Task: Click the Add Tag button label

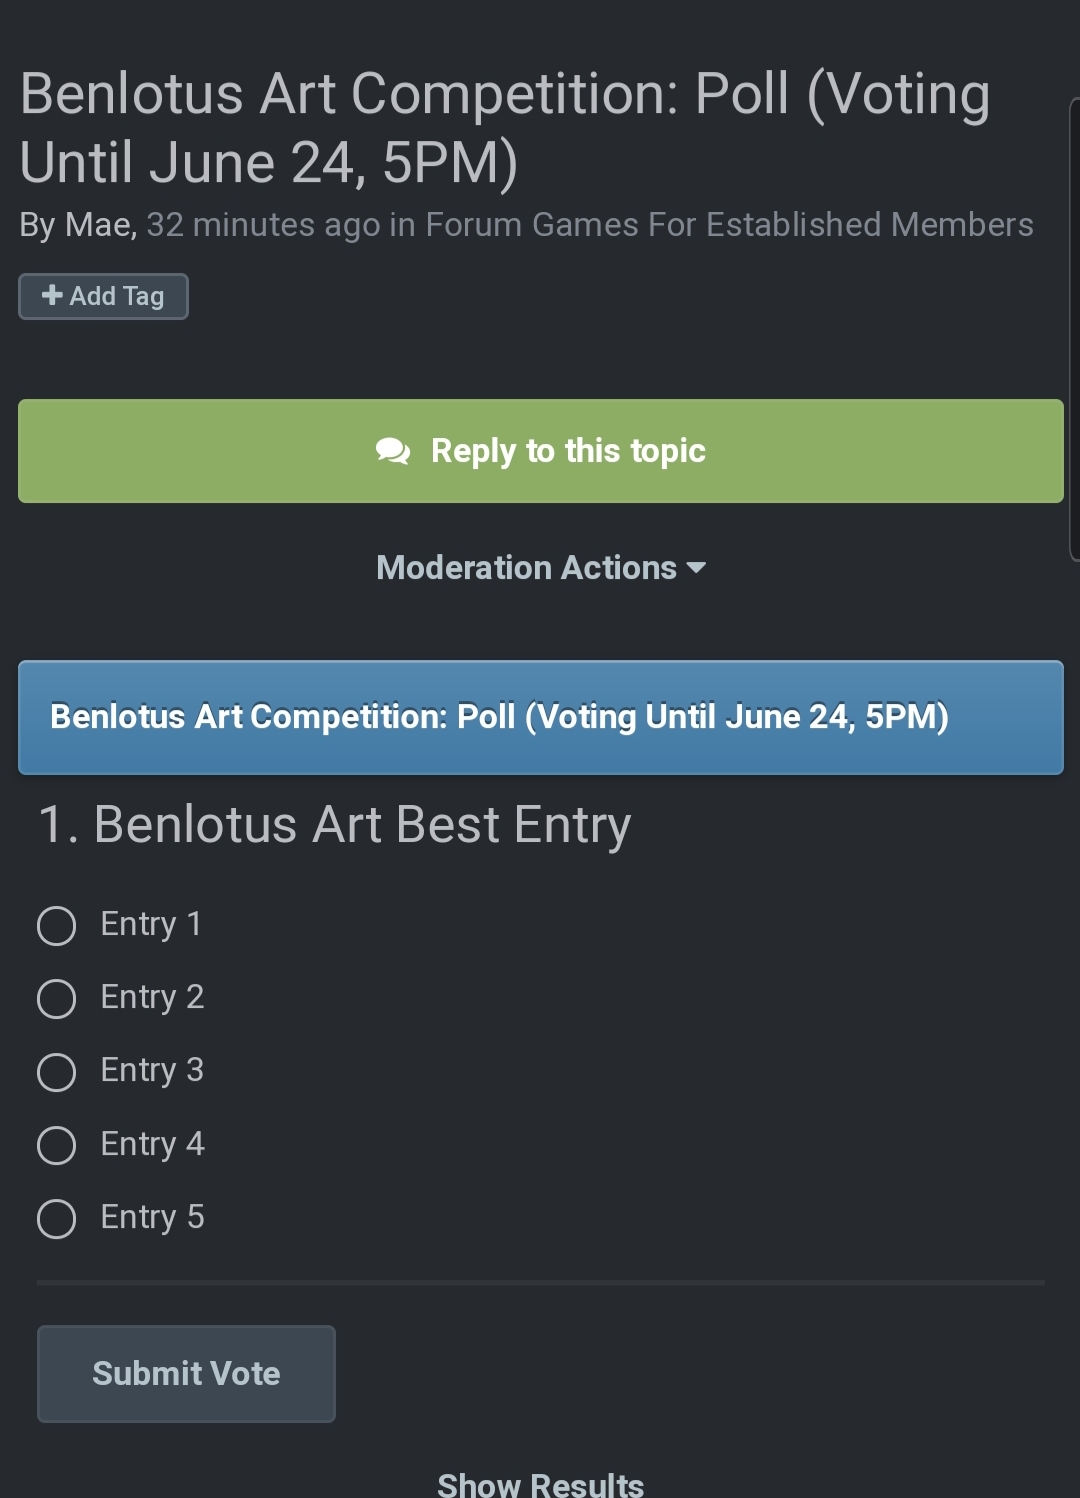Action: click(117, 296)
